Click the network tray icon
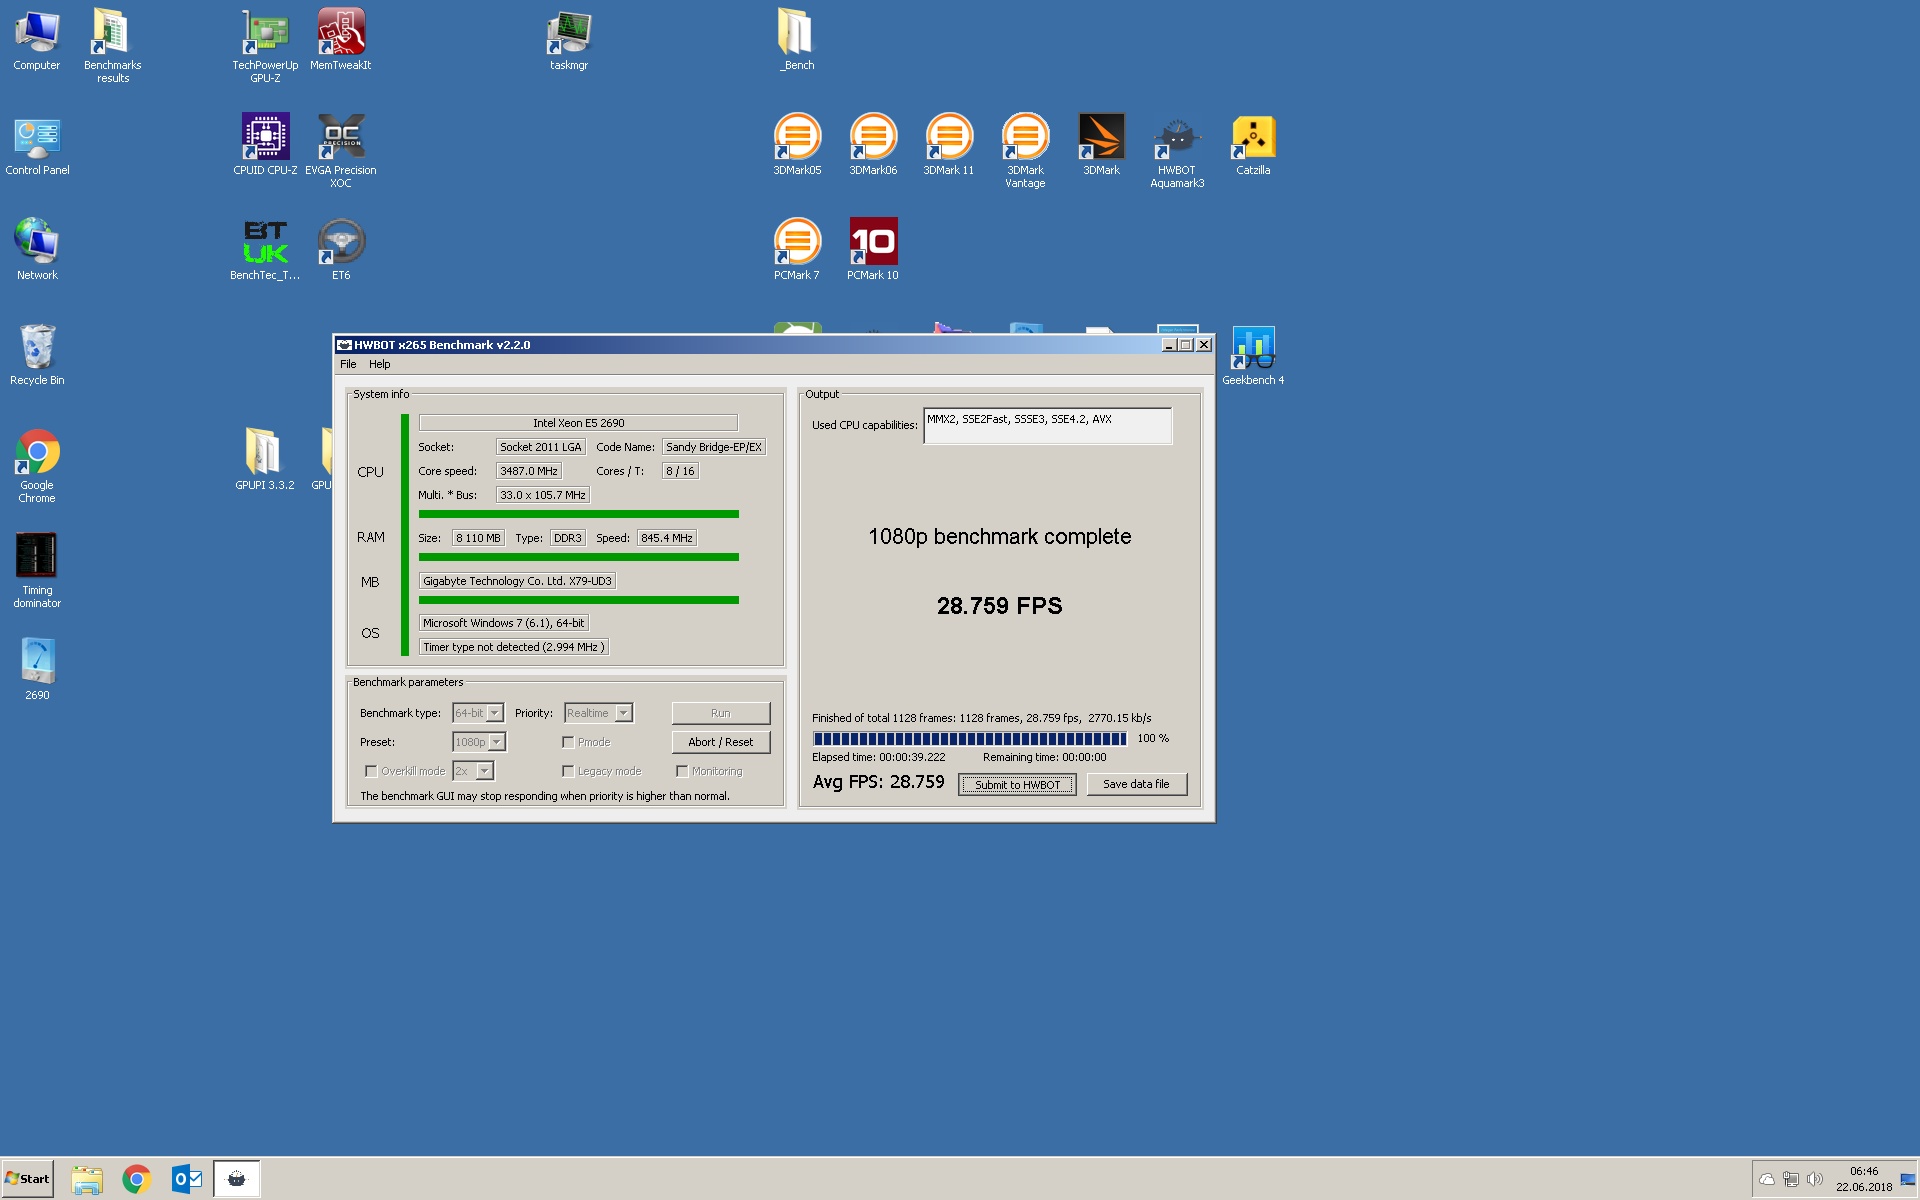The width and height of the screenshot is (1920, 1200). click(1791, 1179)
